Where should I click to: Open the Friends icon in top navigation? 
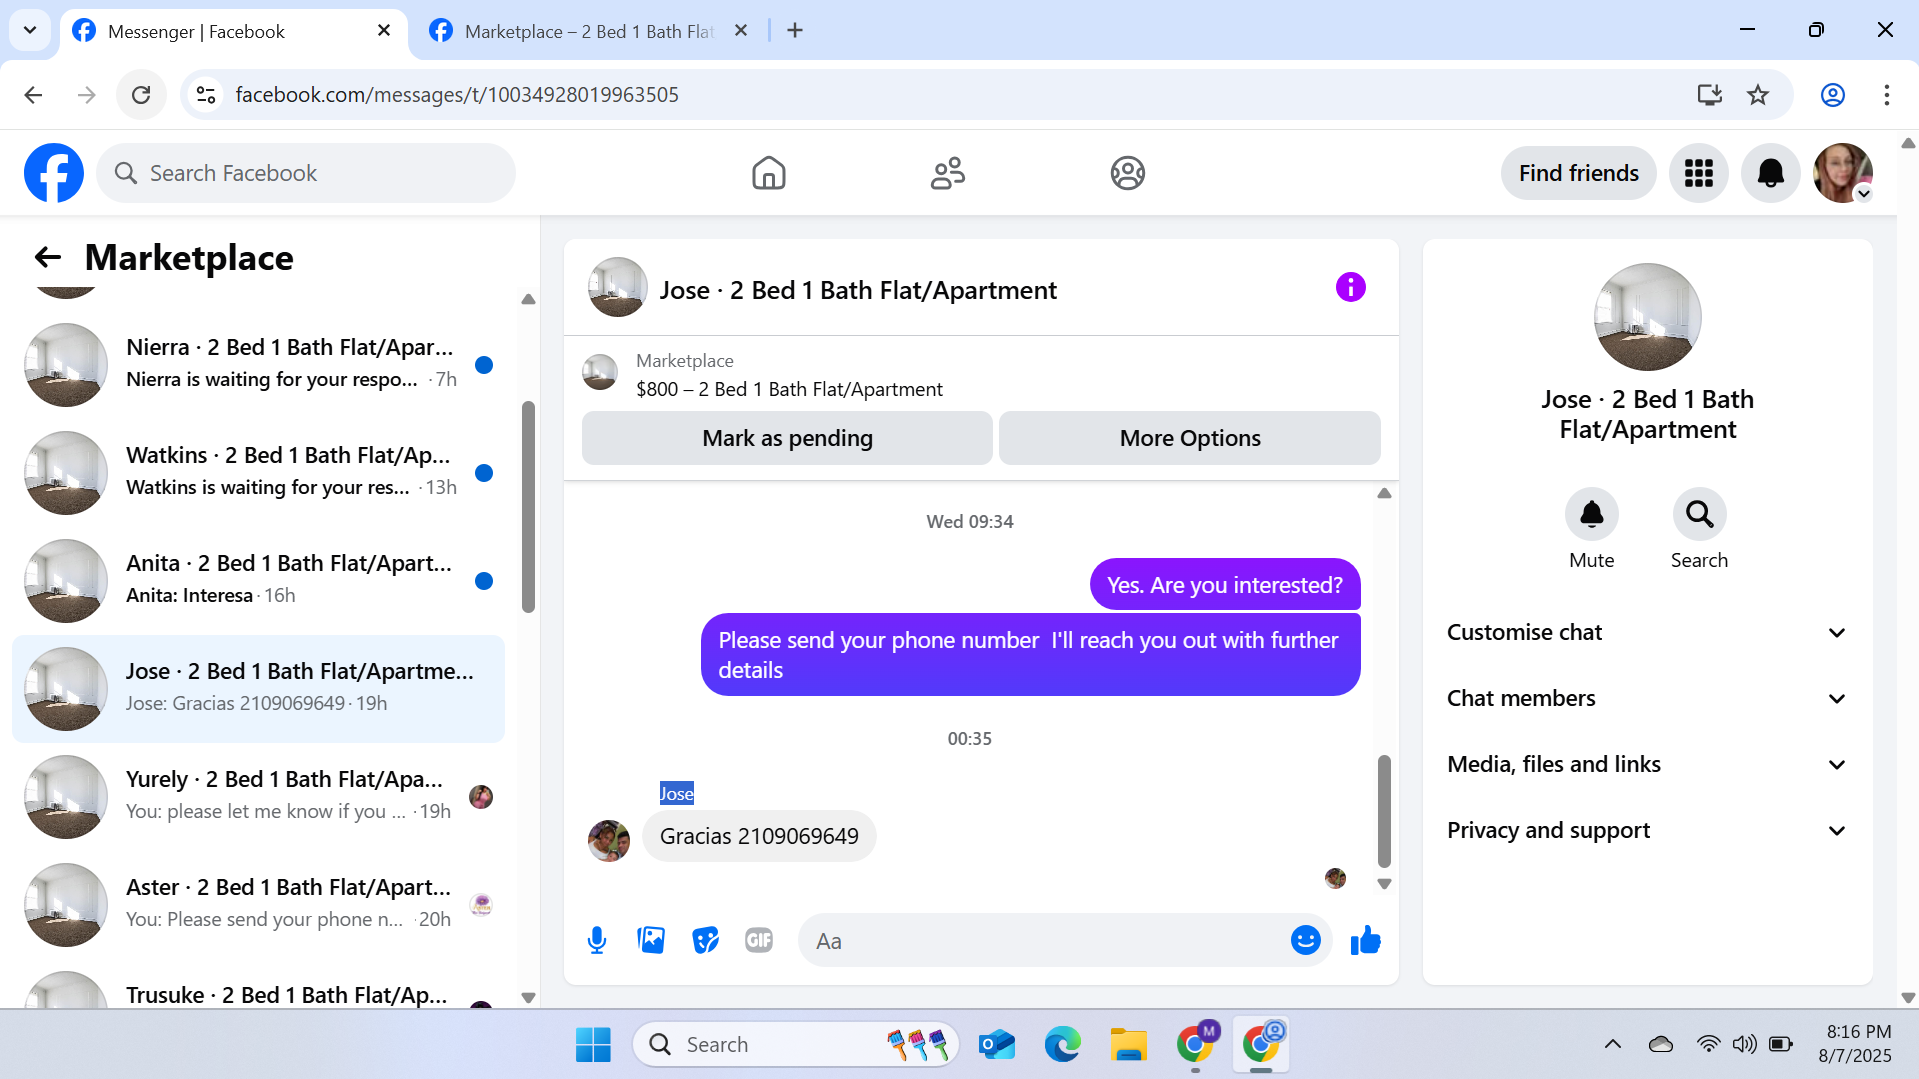coord(947,173)
